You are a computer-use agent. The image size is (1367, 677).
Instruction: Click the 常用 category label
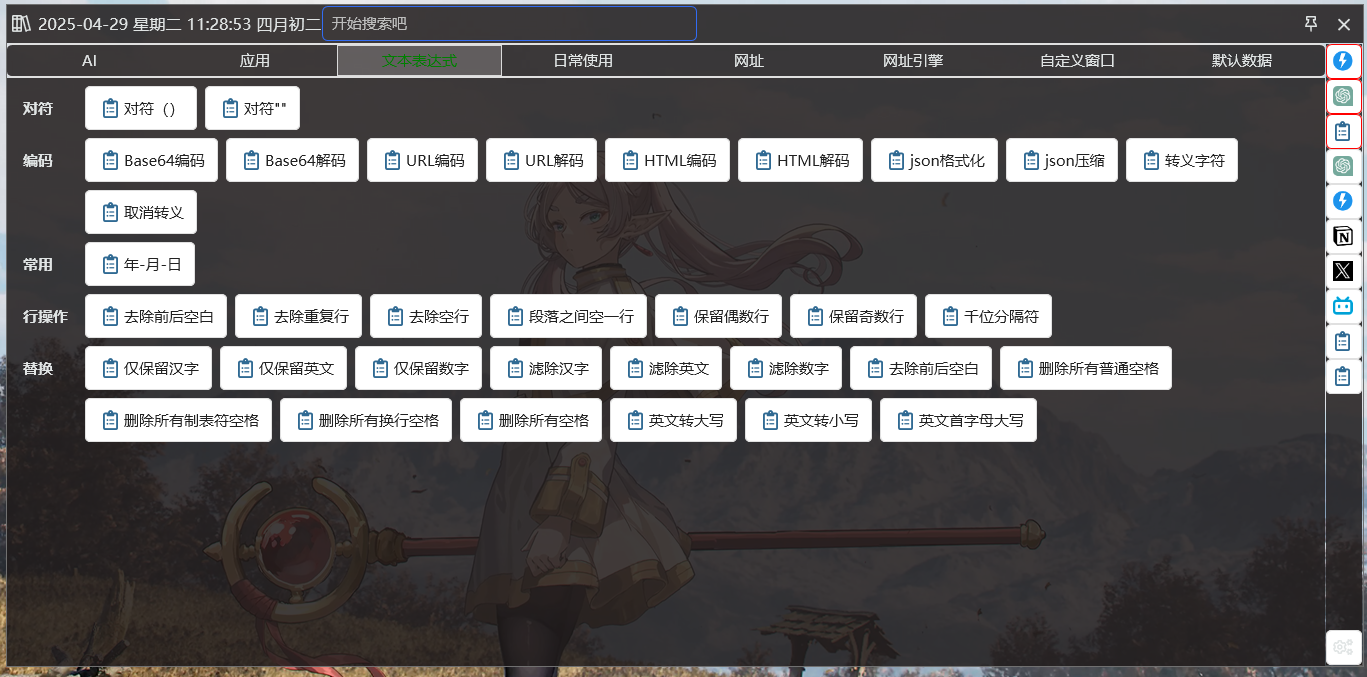[x=38, y=264]
